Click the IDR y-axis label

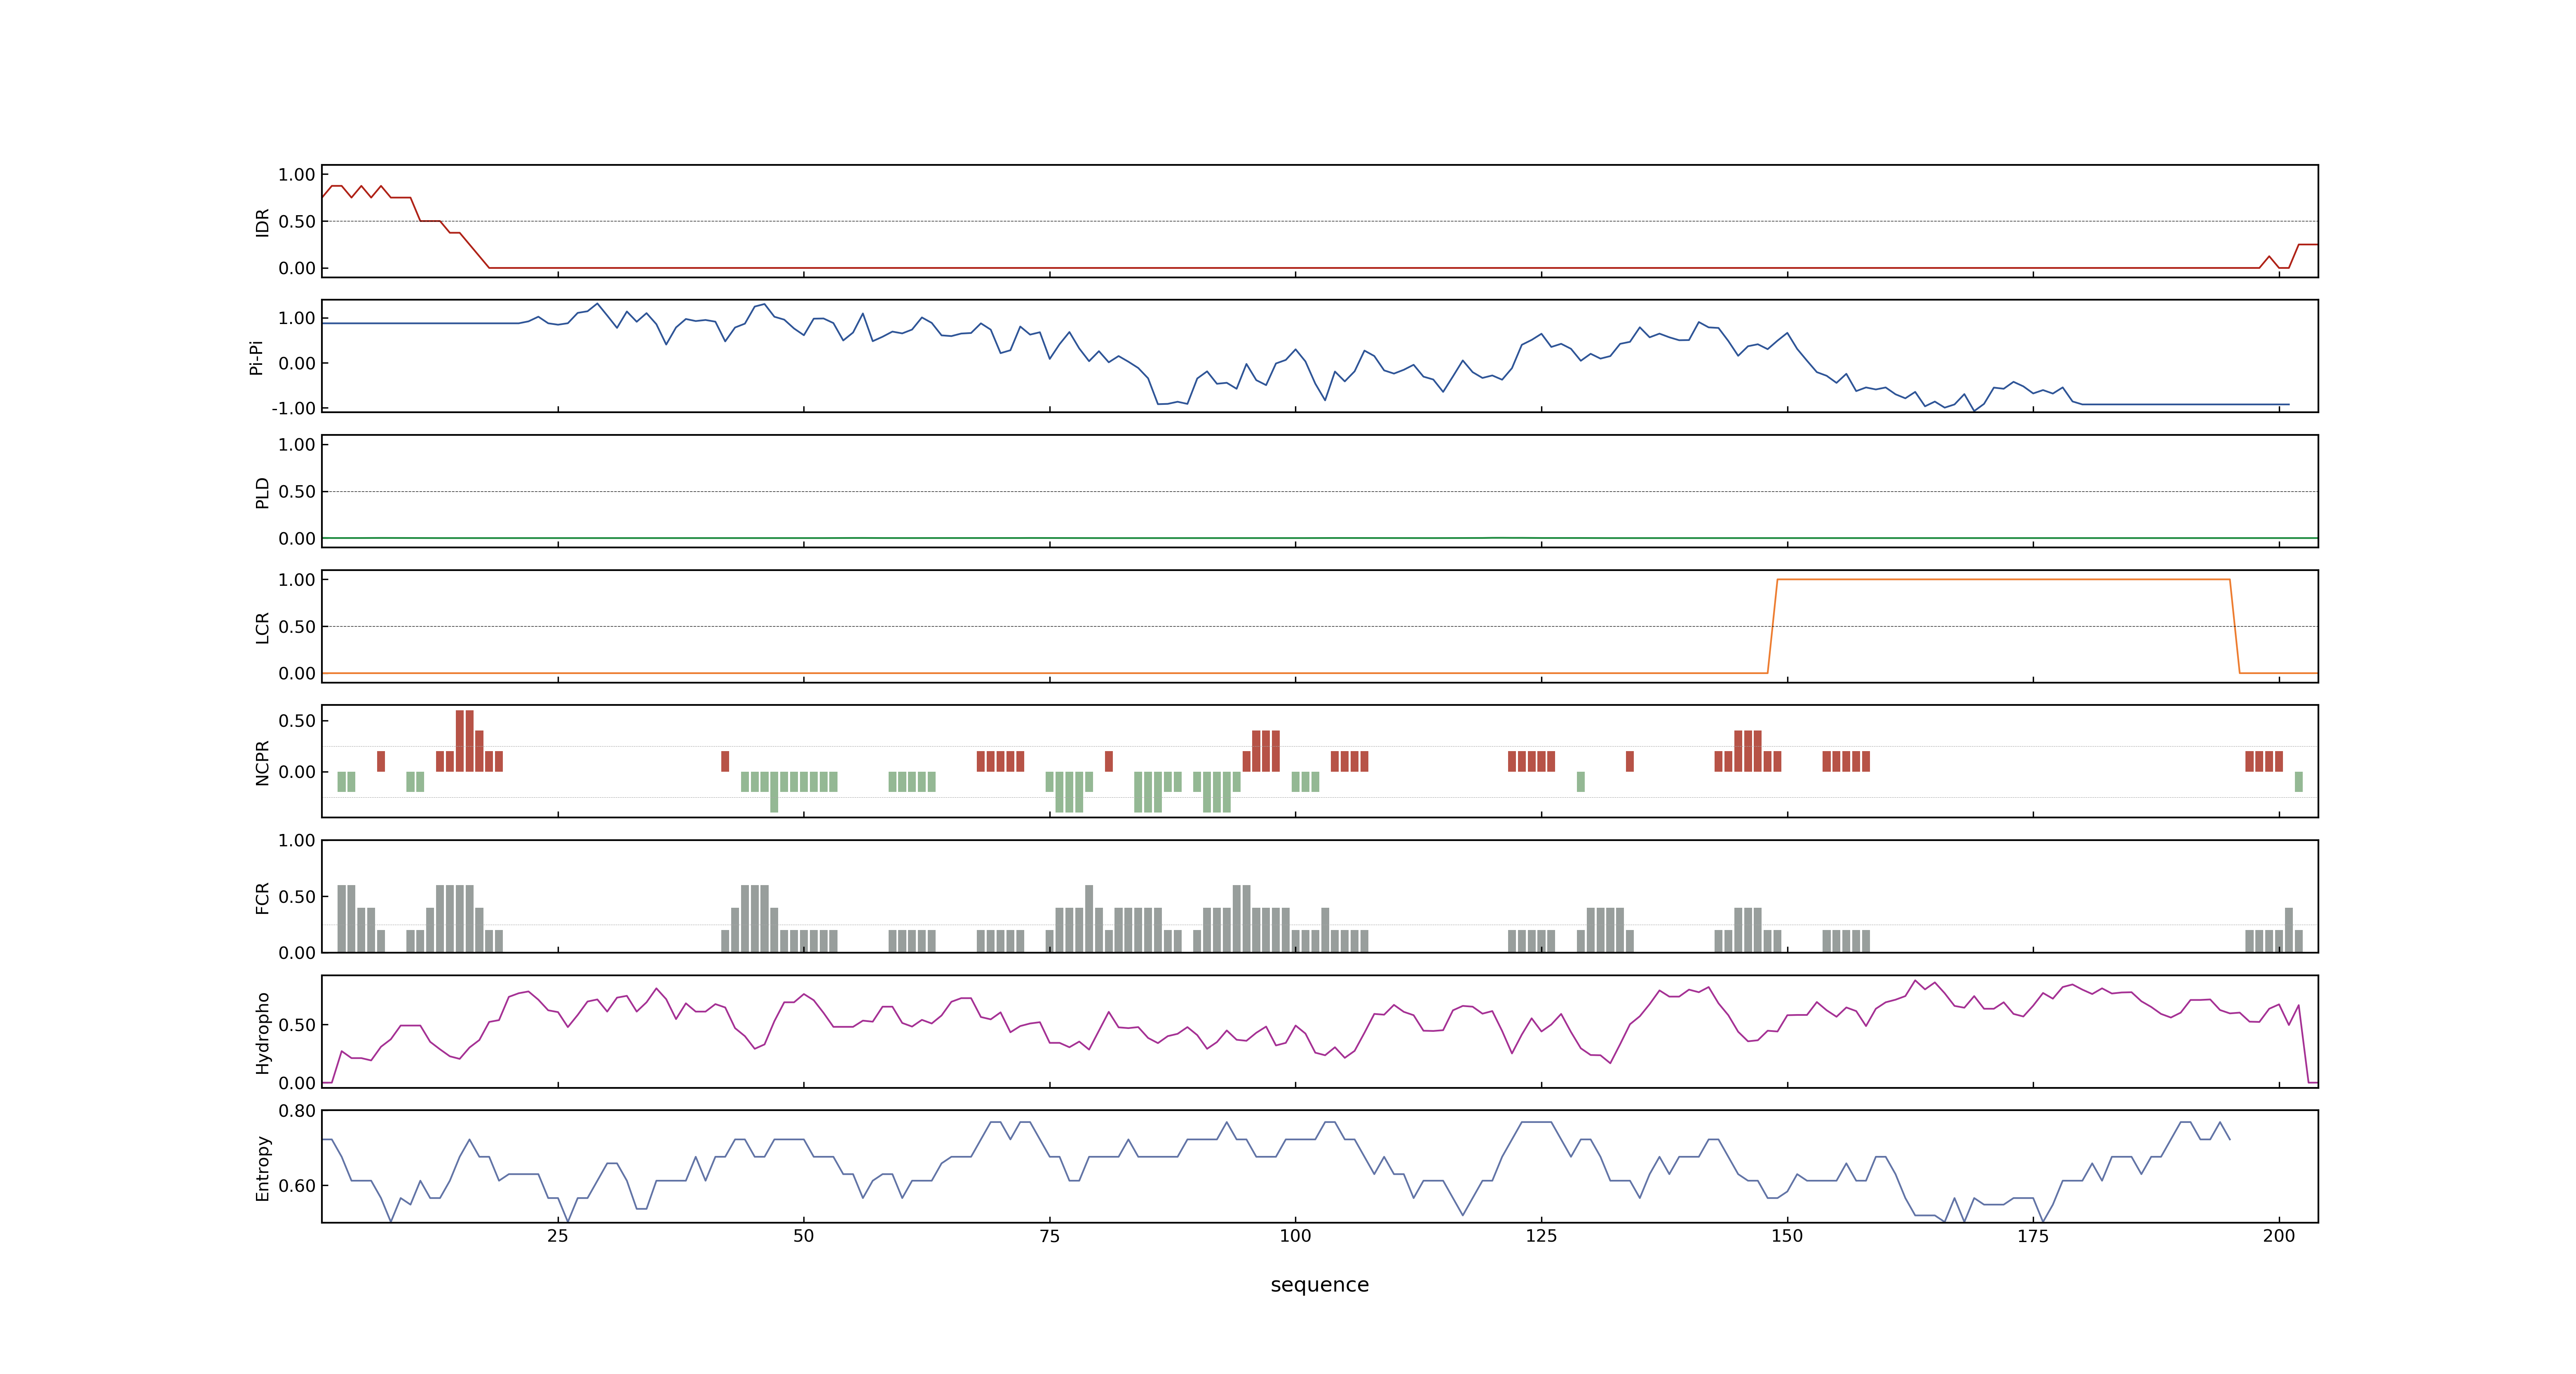point(262,222)
